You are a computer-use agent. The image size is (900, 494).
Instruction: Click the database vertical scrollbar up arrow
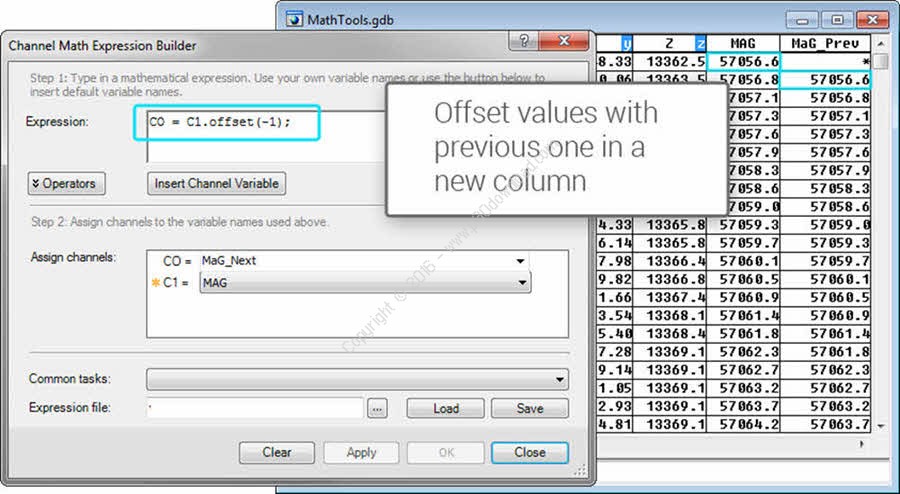point(881,44)
